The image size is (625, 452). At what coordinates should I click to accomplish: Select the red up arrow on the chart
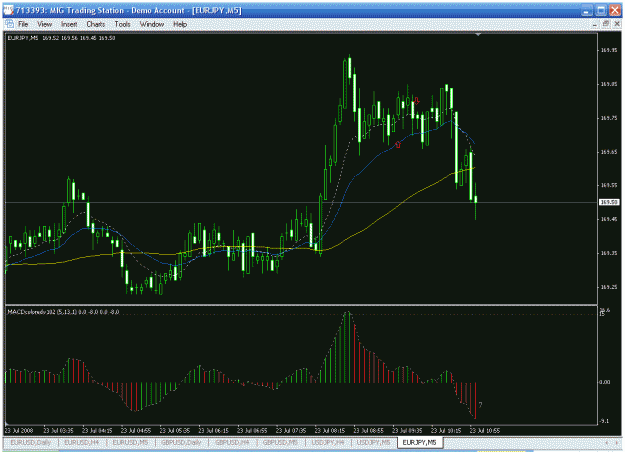point(397,144)
